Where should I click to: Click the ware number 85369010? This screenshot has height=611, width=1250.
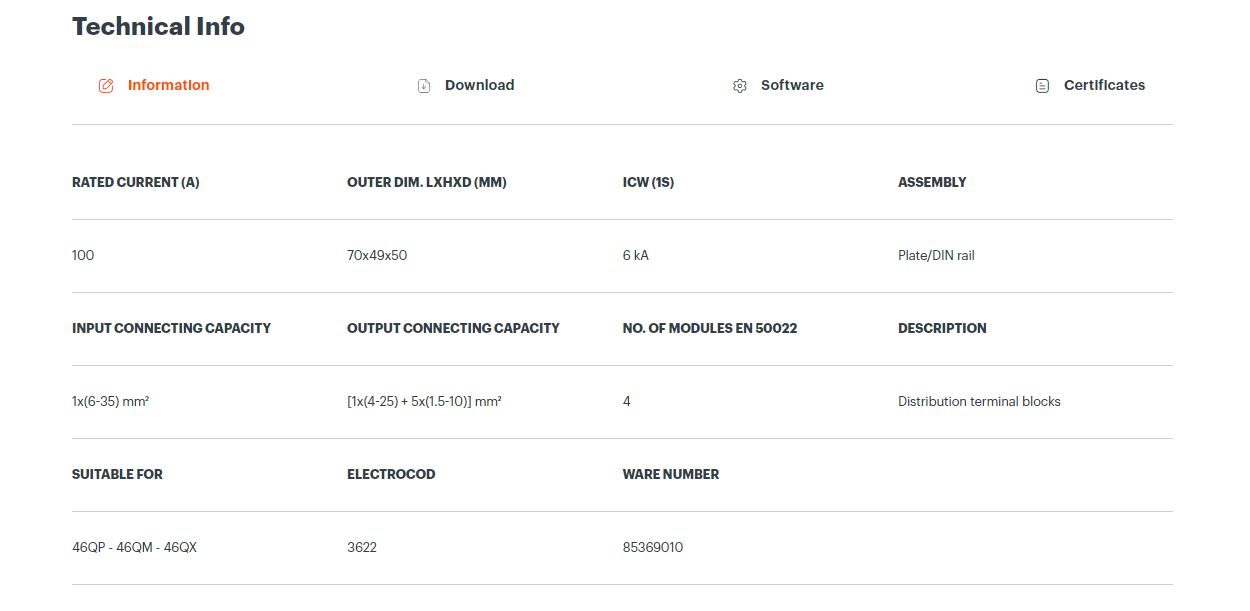[653, 547]
